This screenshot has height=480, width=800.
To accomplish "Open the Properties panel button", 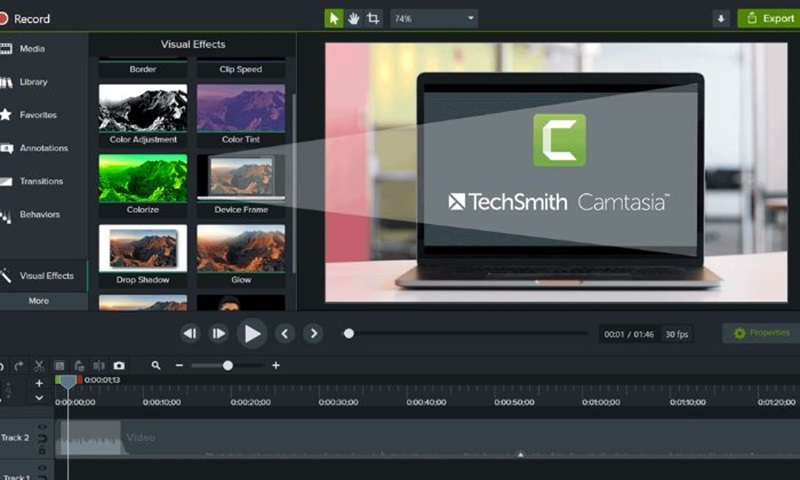I will (x=761, y=333).
